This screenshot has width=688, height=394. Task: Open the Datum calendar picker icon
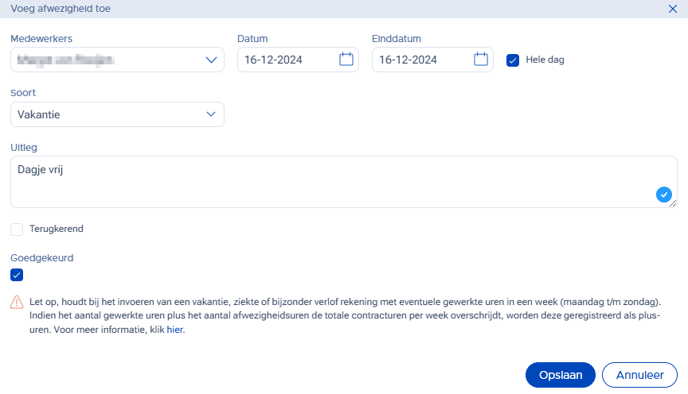(346, 59)
